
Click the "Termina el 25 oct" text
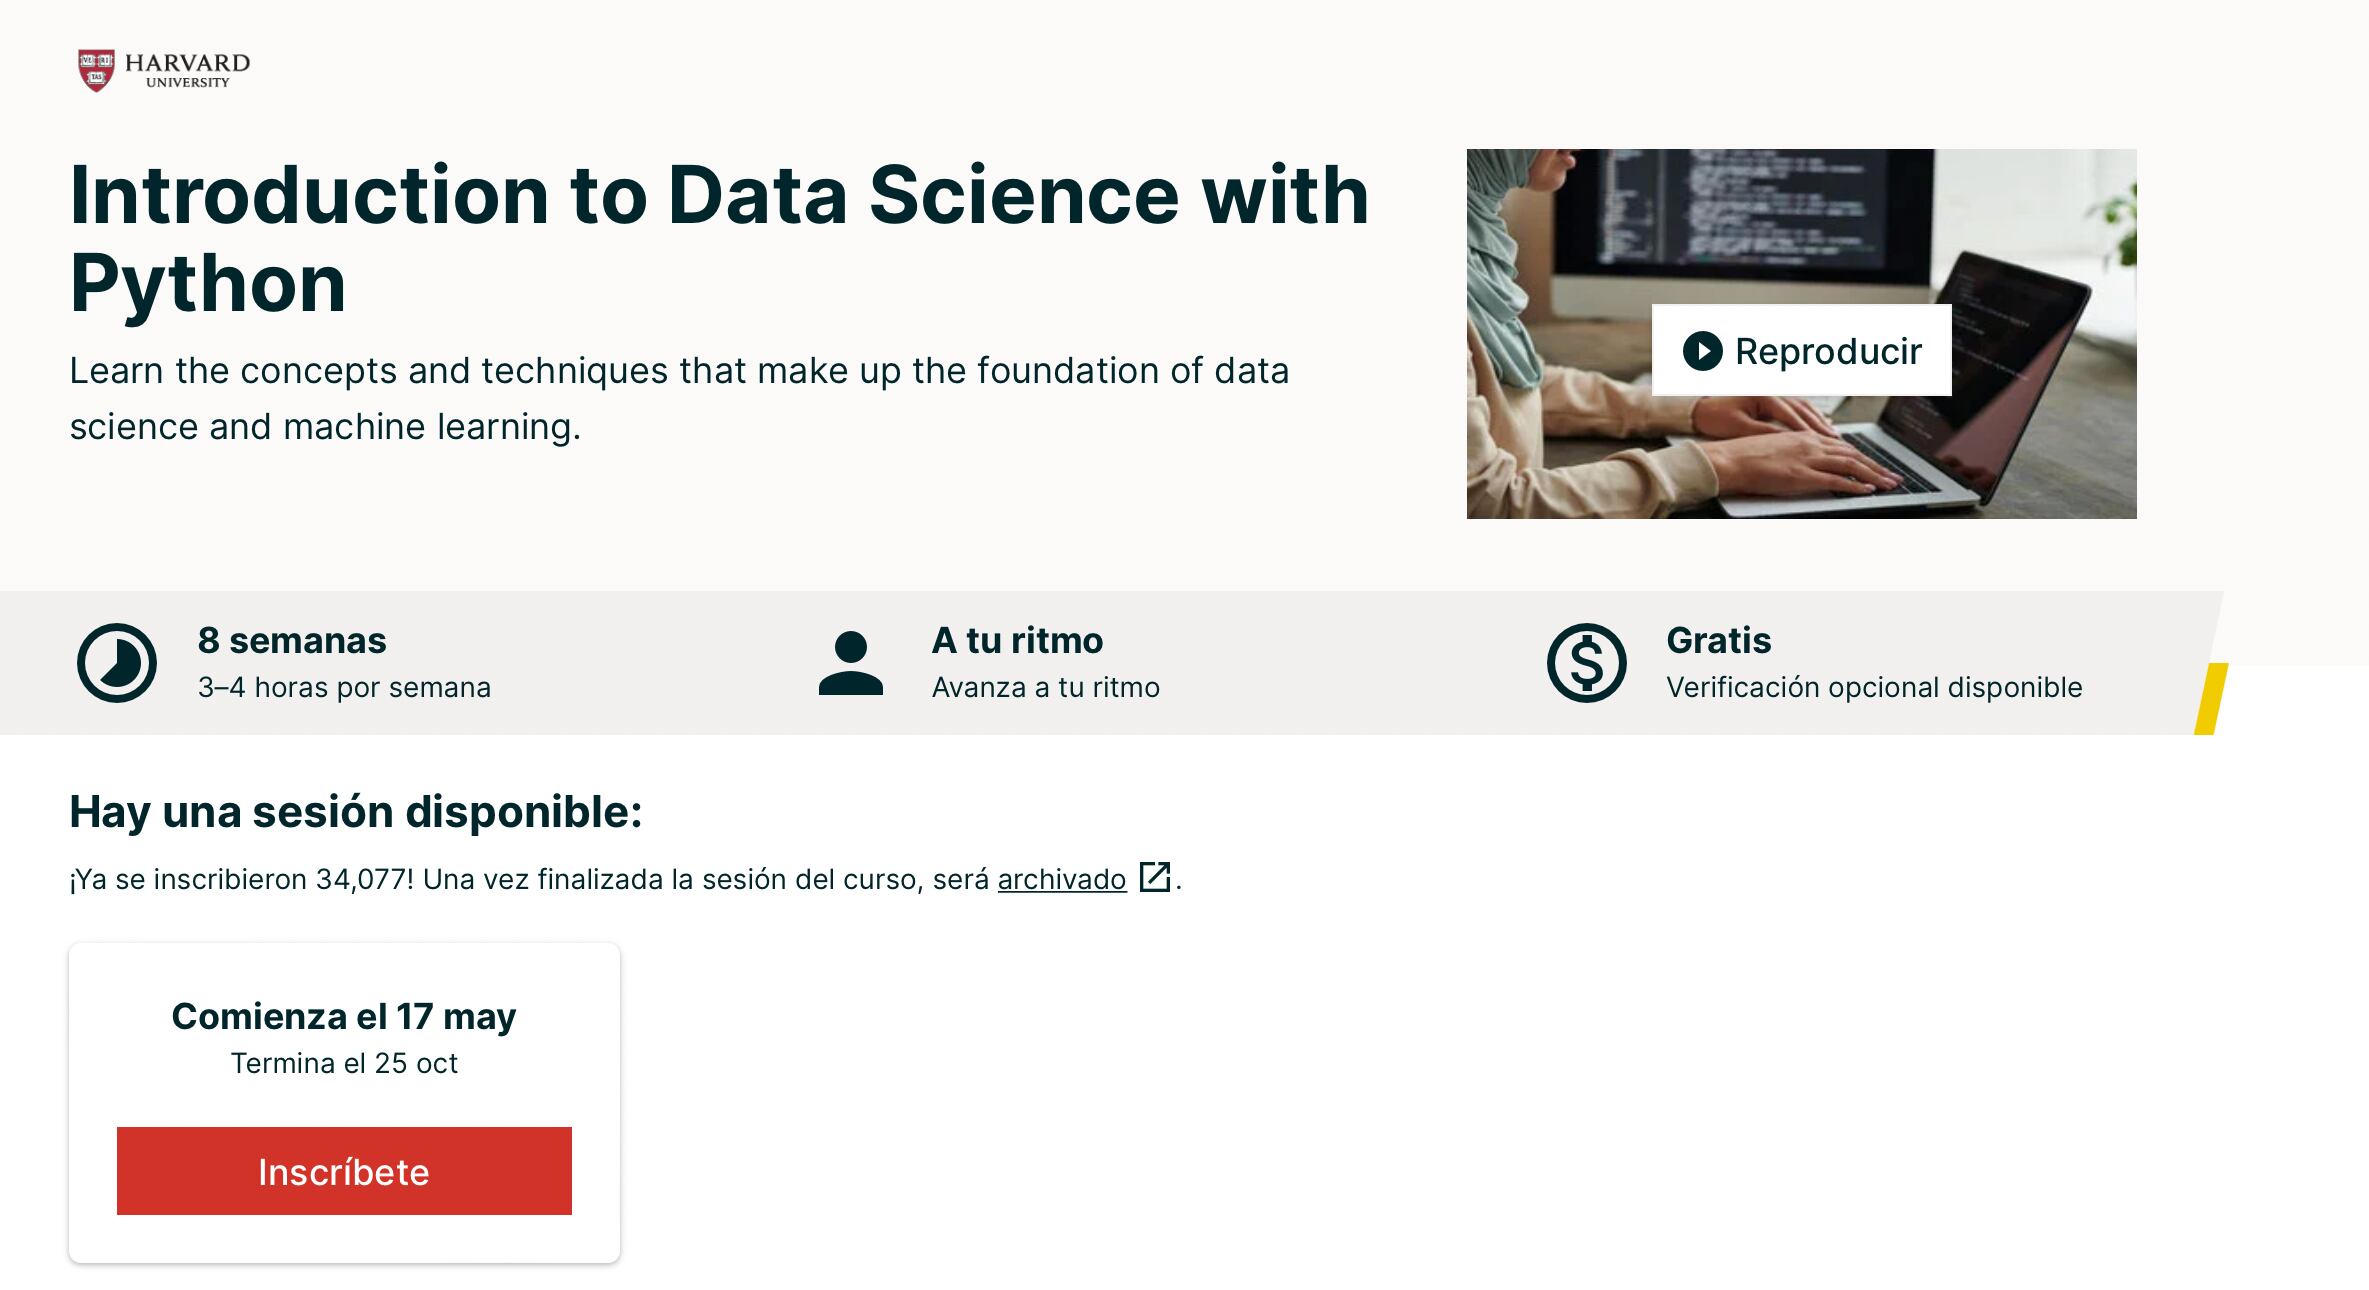344,1063
